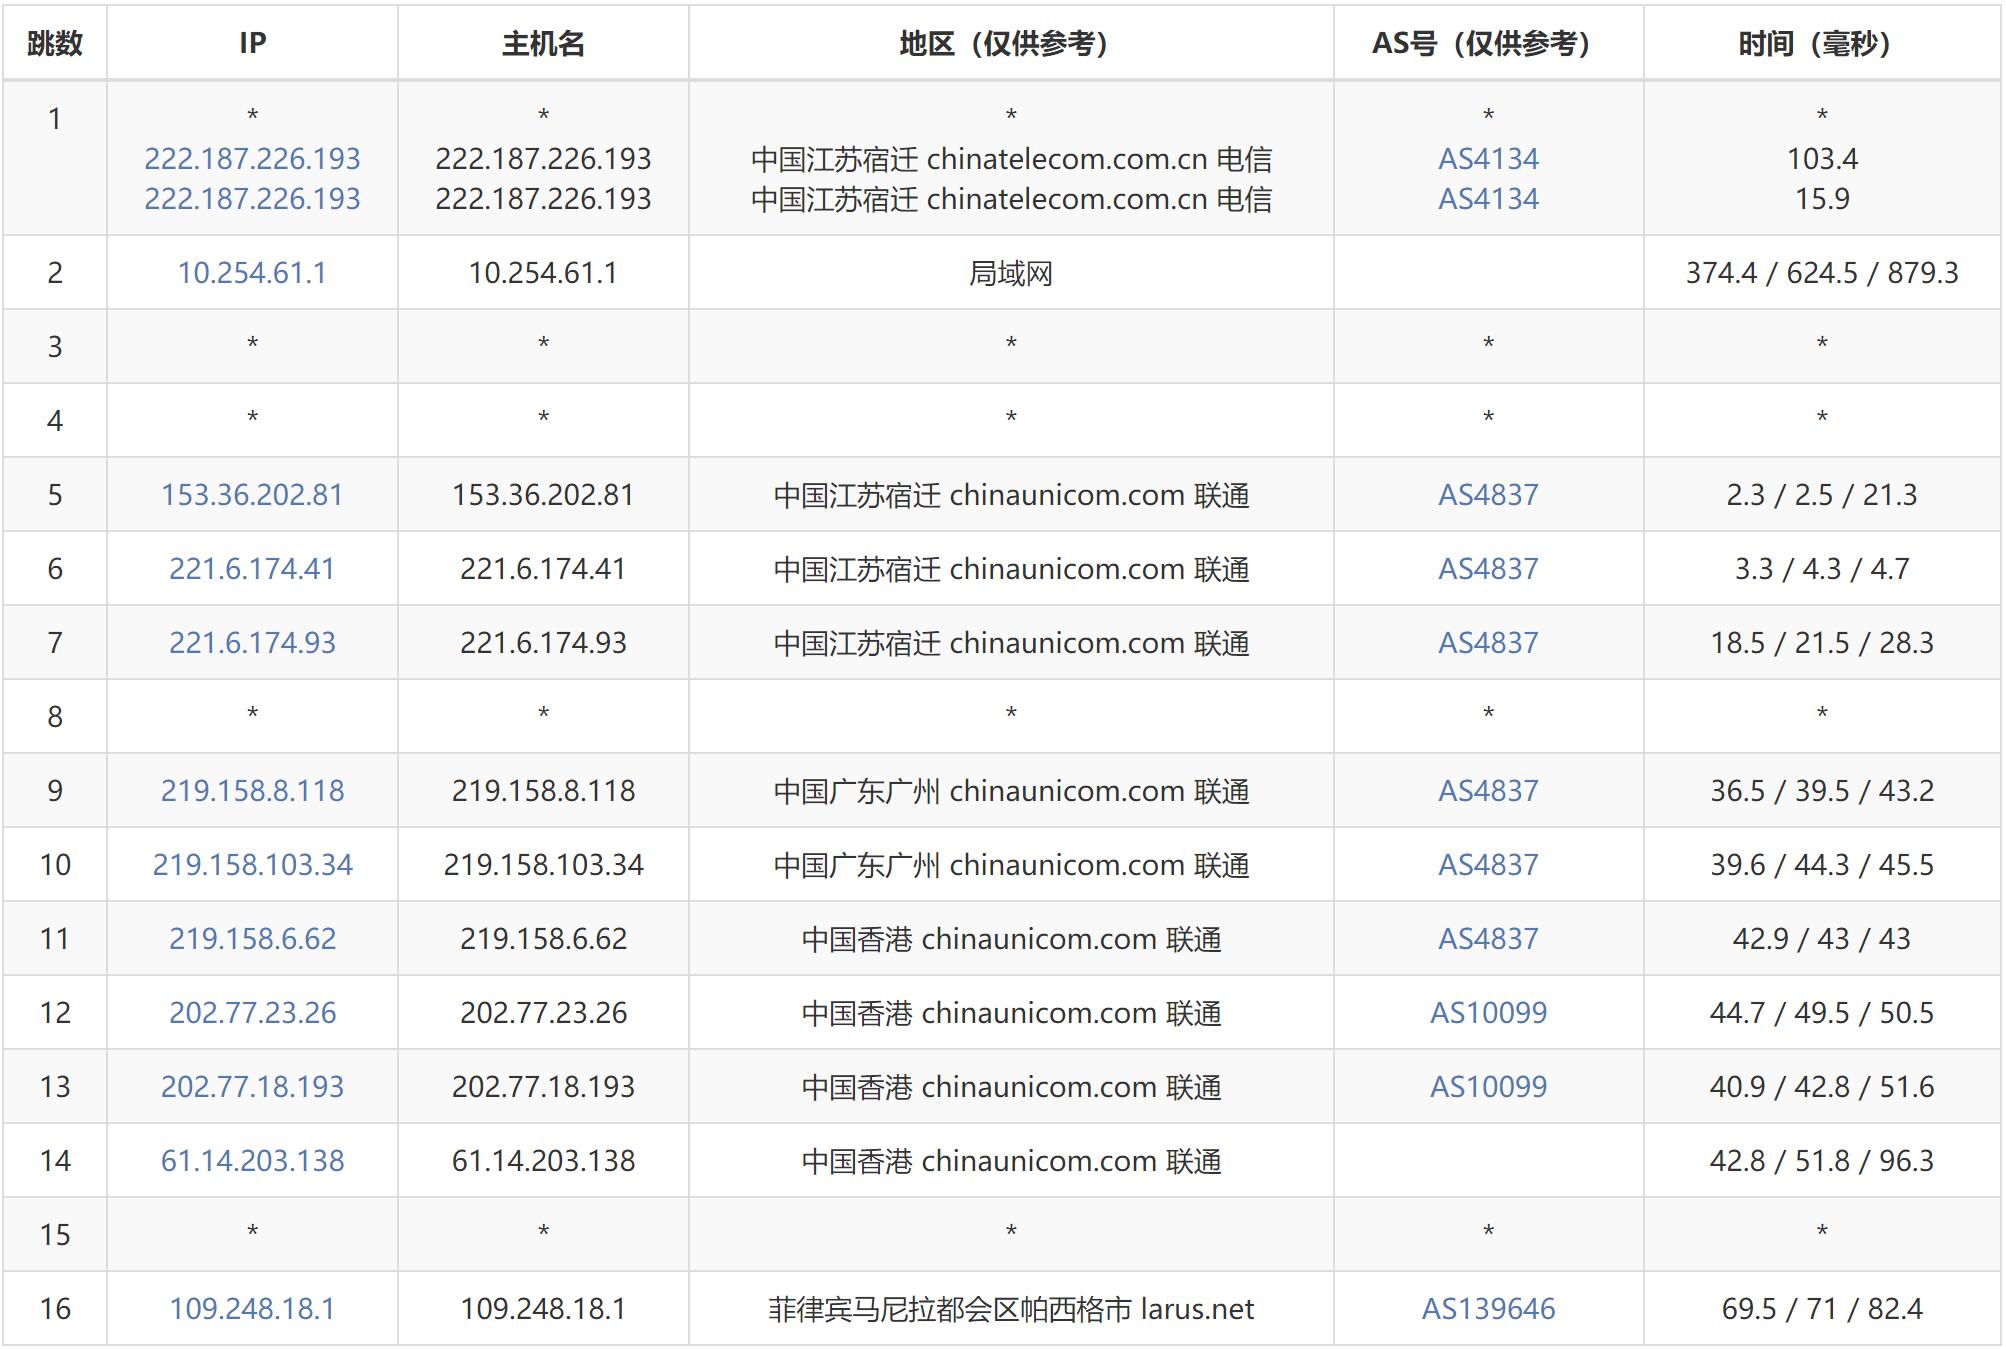The image size is (2006, 1349).
Task: Click the 主机名 column header
Action: tap(543, 43)
